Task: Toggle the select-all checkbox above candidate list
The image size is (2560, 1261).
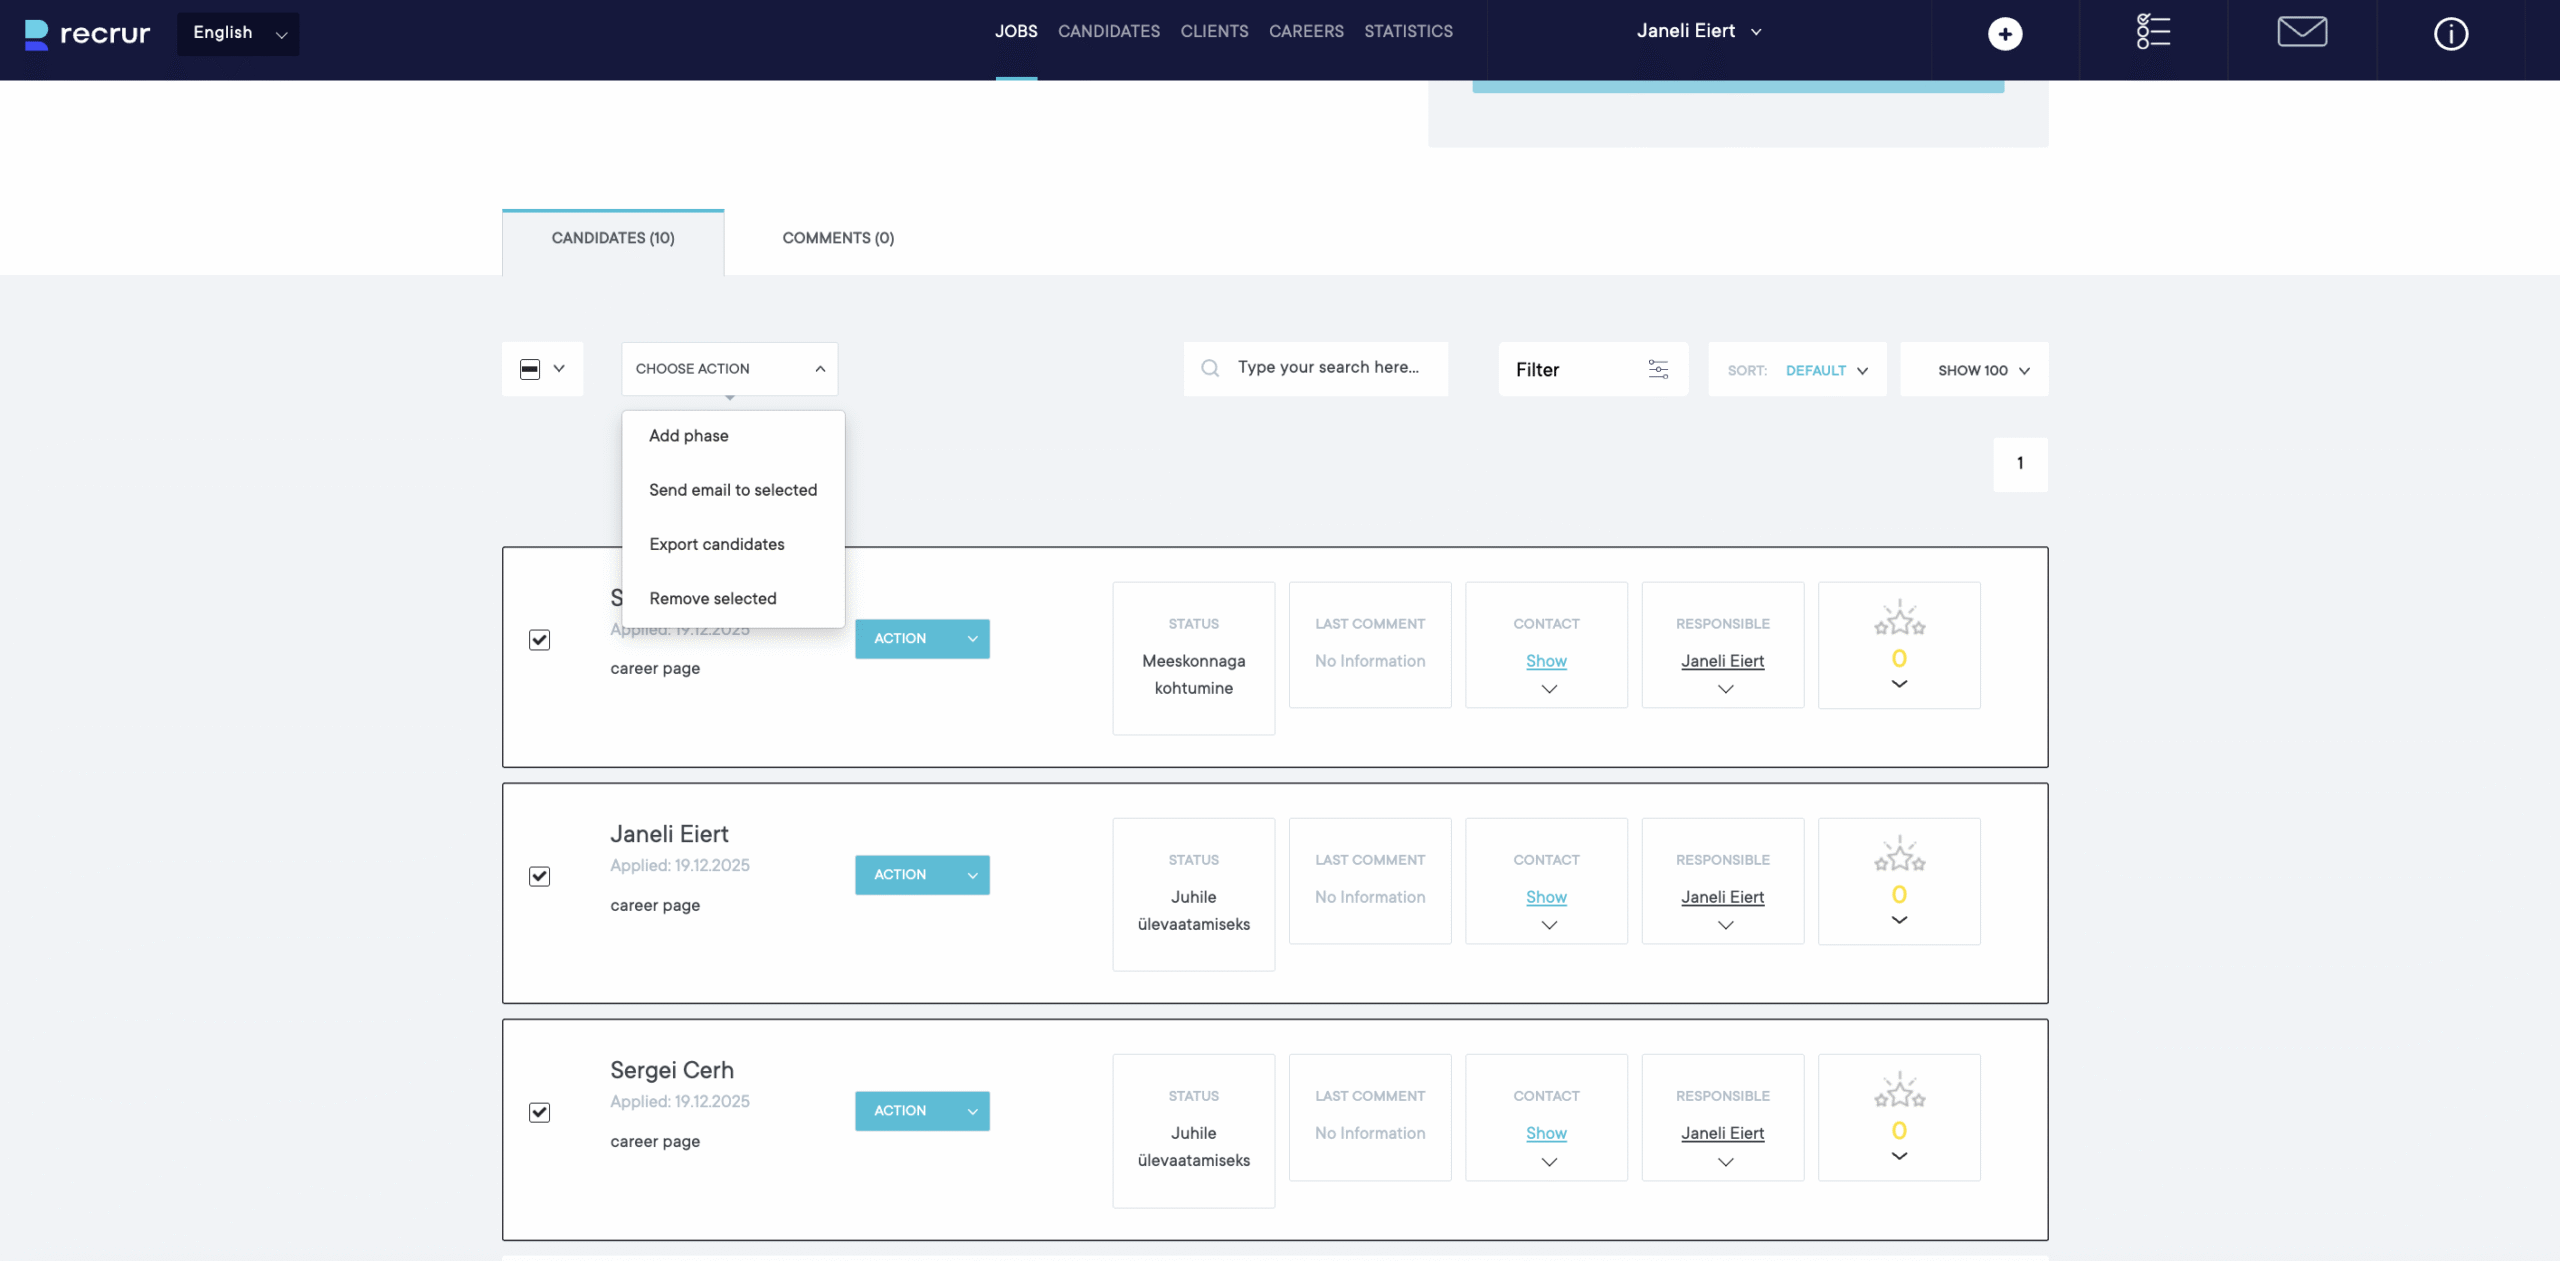Action: pyautogui.click(x=530, y=369)
